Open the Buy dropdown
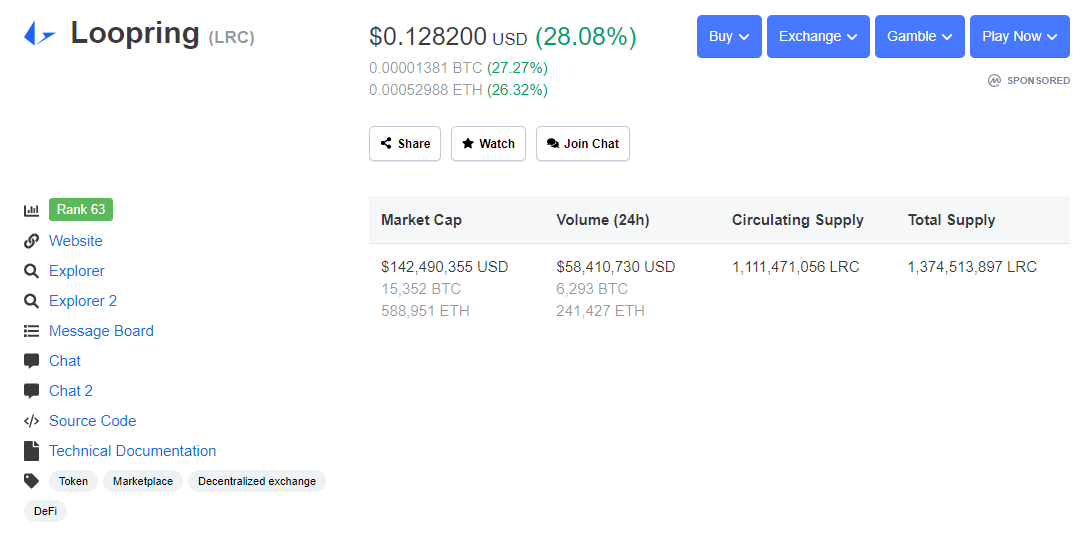 [x=729, y=37]
